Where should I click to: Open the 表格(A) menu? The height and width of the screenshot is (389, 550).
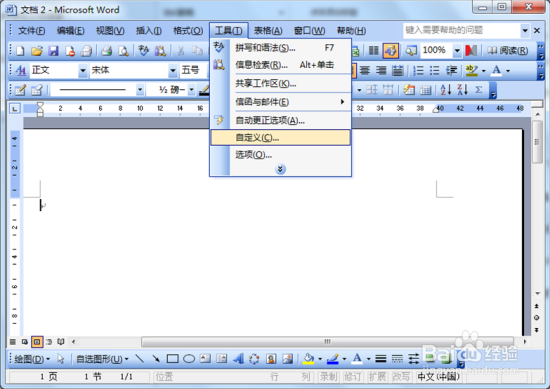point(268,31)
